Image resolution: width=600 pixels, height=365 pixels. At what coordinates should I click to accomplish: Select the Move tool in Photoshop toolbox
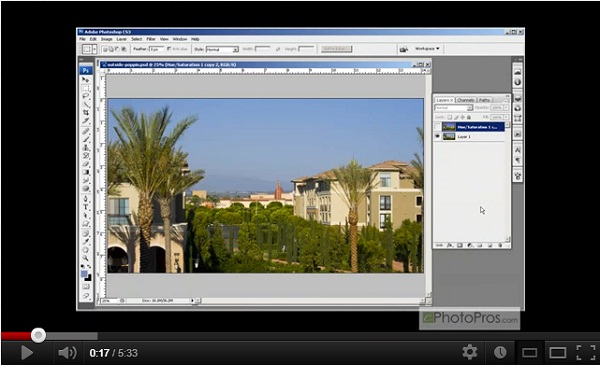(x=86, y=80)
